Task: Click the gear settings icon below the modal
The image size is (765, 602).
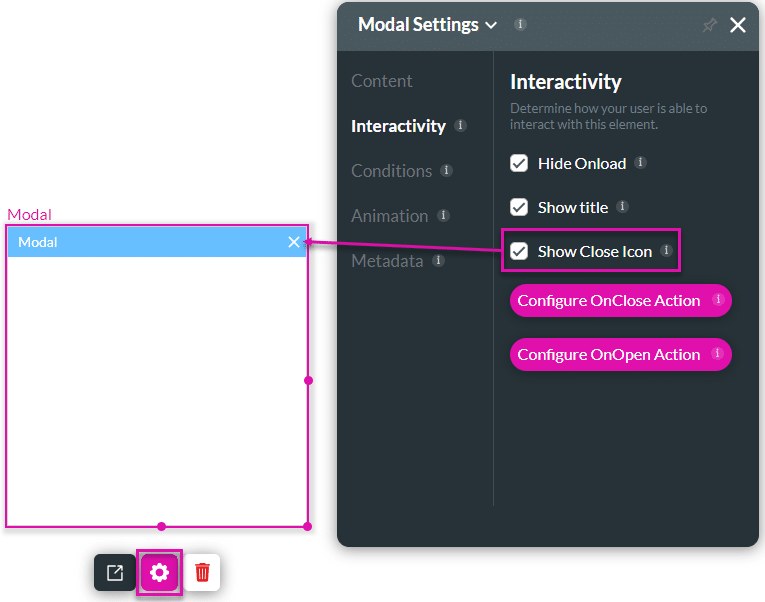Action: pos(159,573)
